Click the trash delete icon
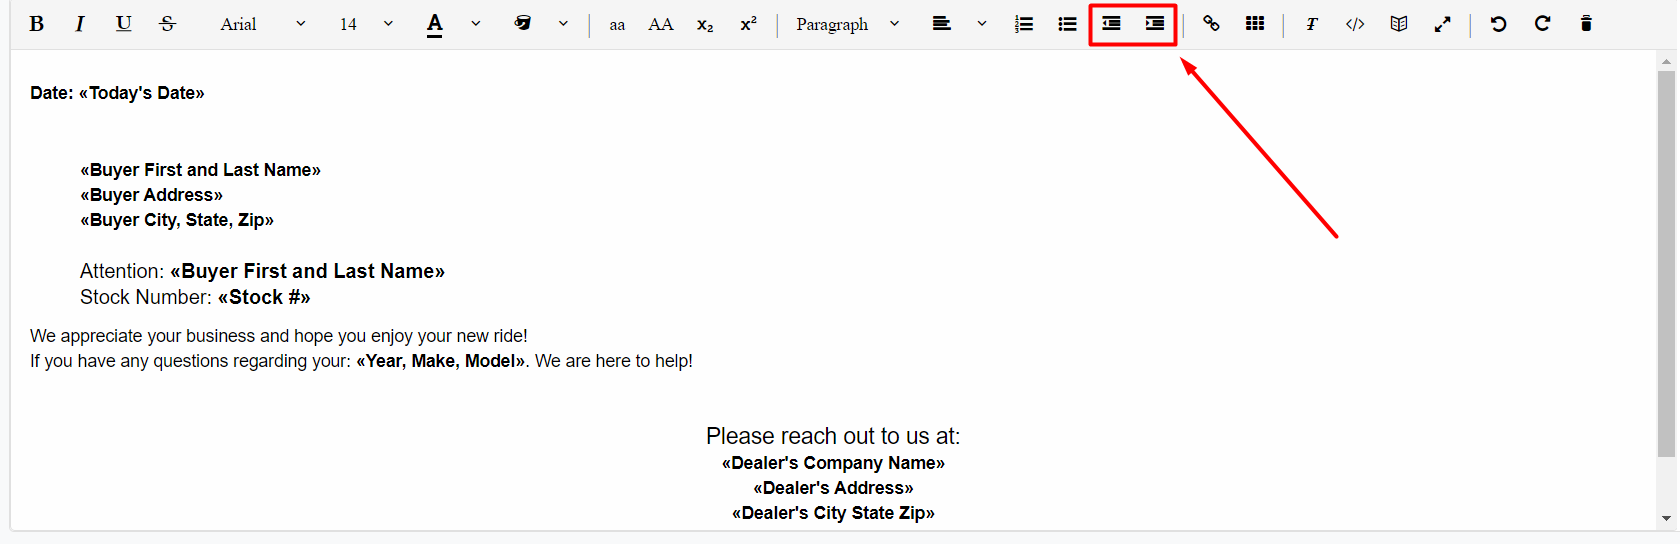This screenshot has height=544, width=1680. pos(1586,24)
